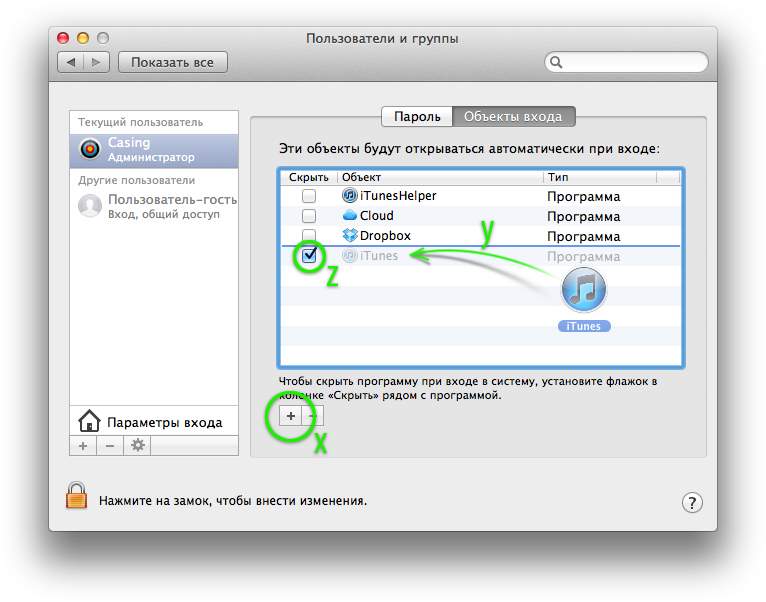This screenshot has width=766, height=602.
Task: Click the guest user silhouette icon
Action: [x=90, y=206]
